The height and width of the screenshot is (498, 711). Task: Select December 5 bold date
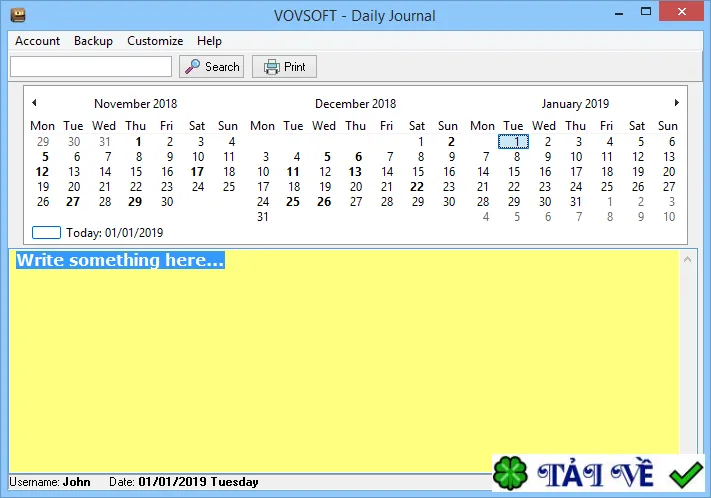tap(327, 157)
